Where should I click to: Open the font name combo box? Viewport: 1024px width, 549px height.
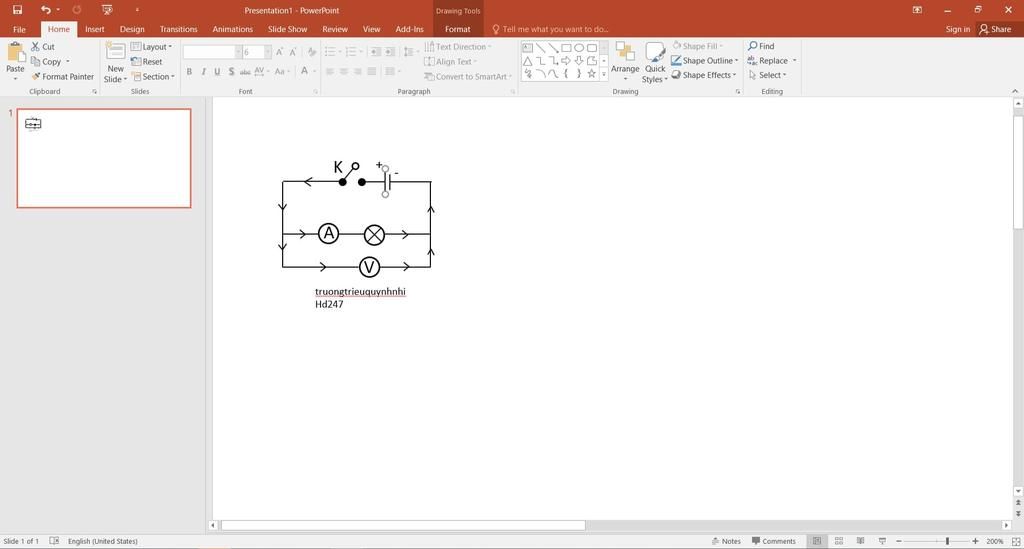[x=212, y=52]
